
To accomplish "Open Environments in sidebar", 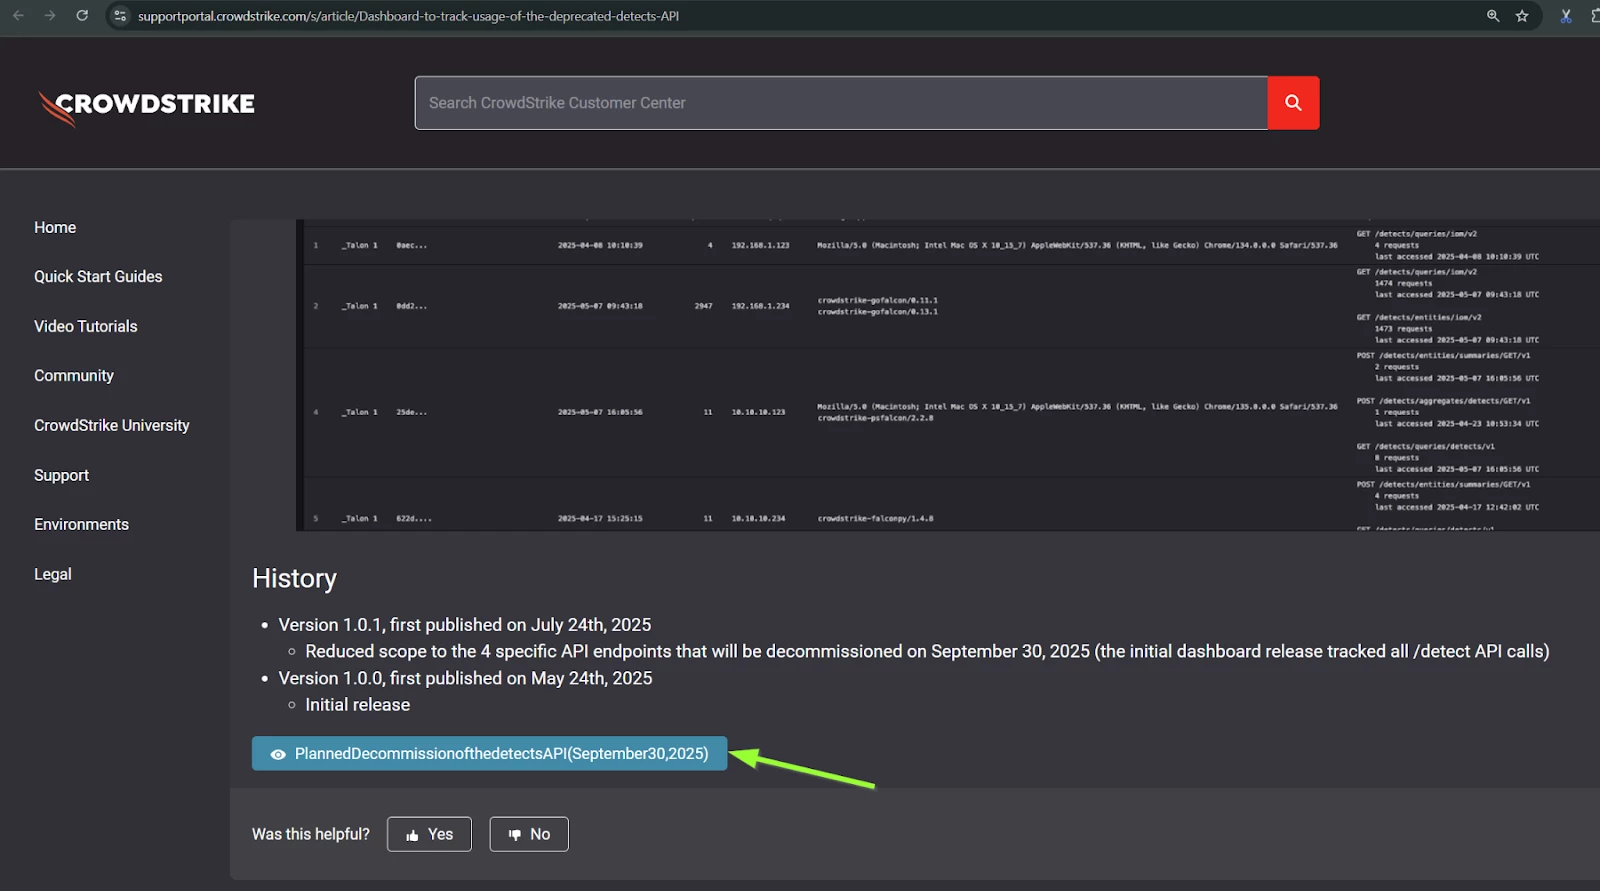I will click(81, 525).
